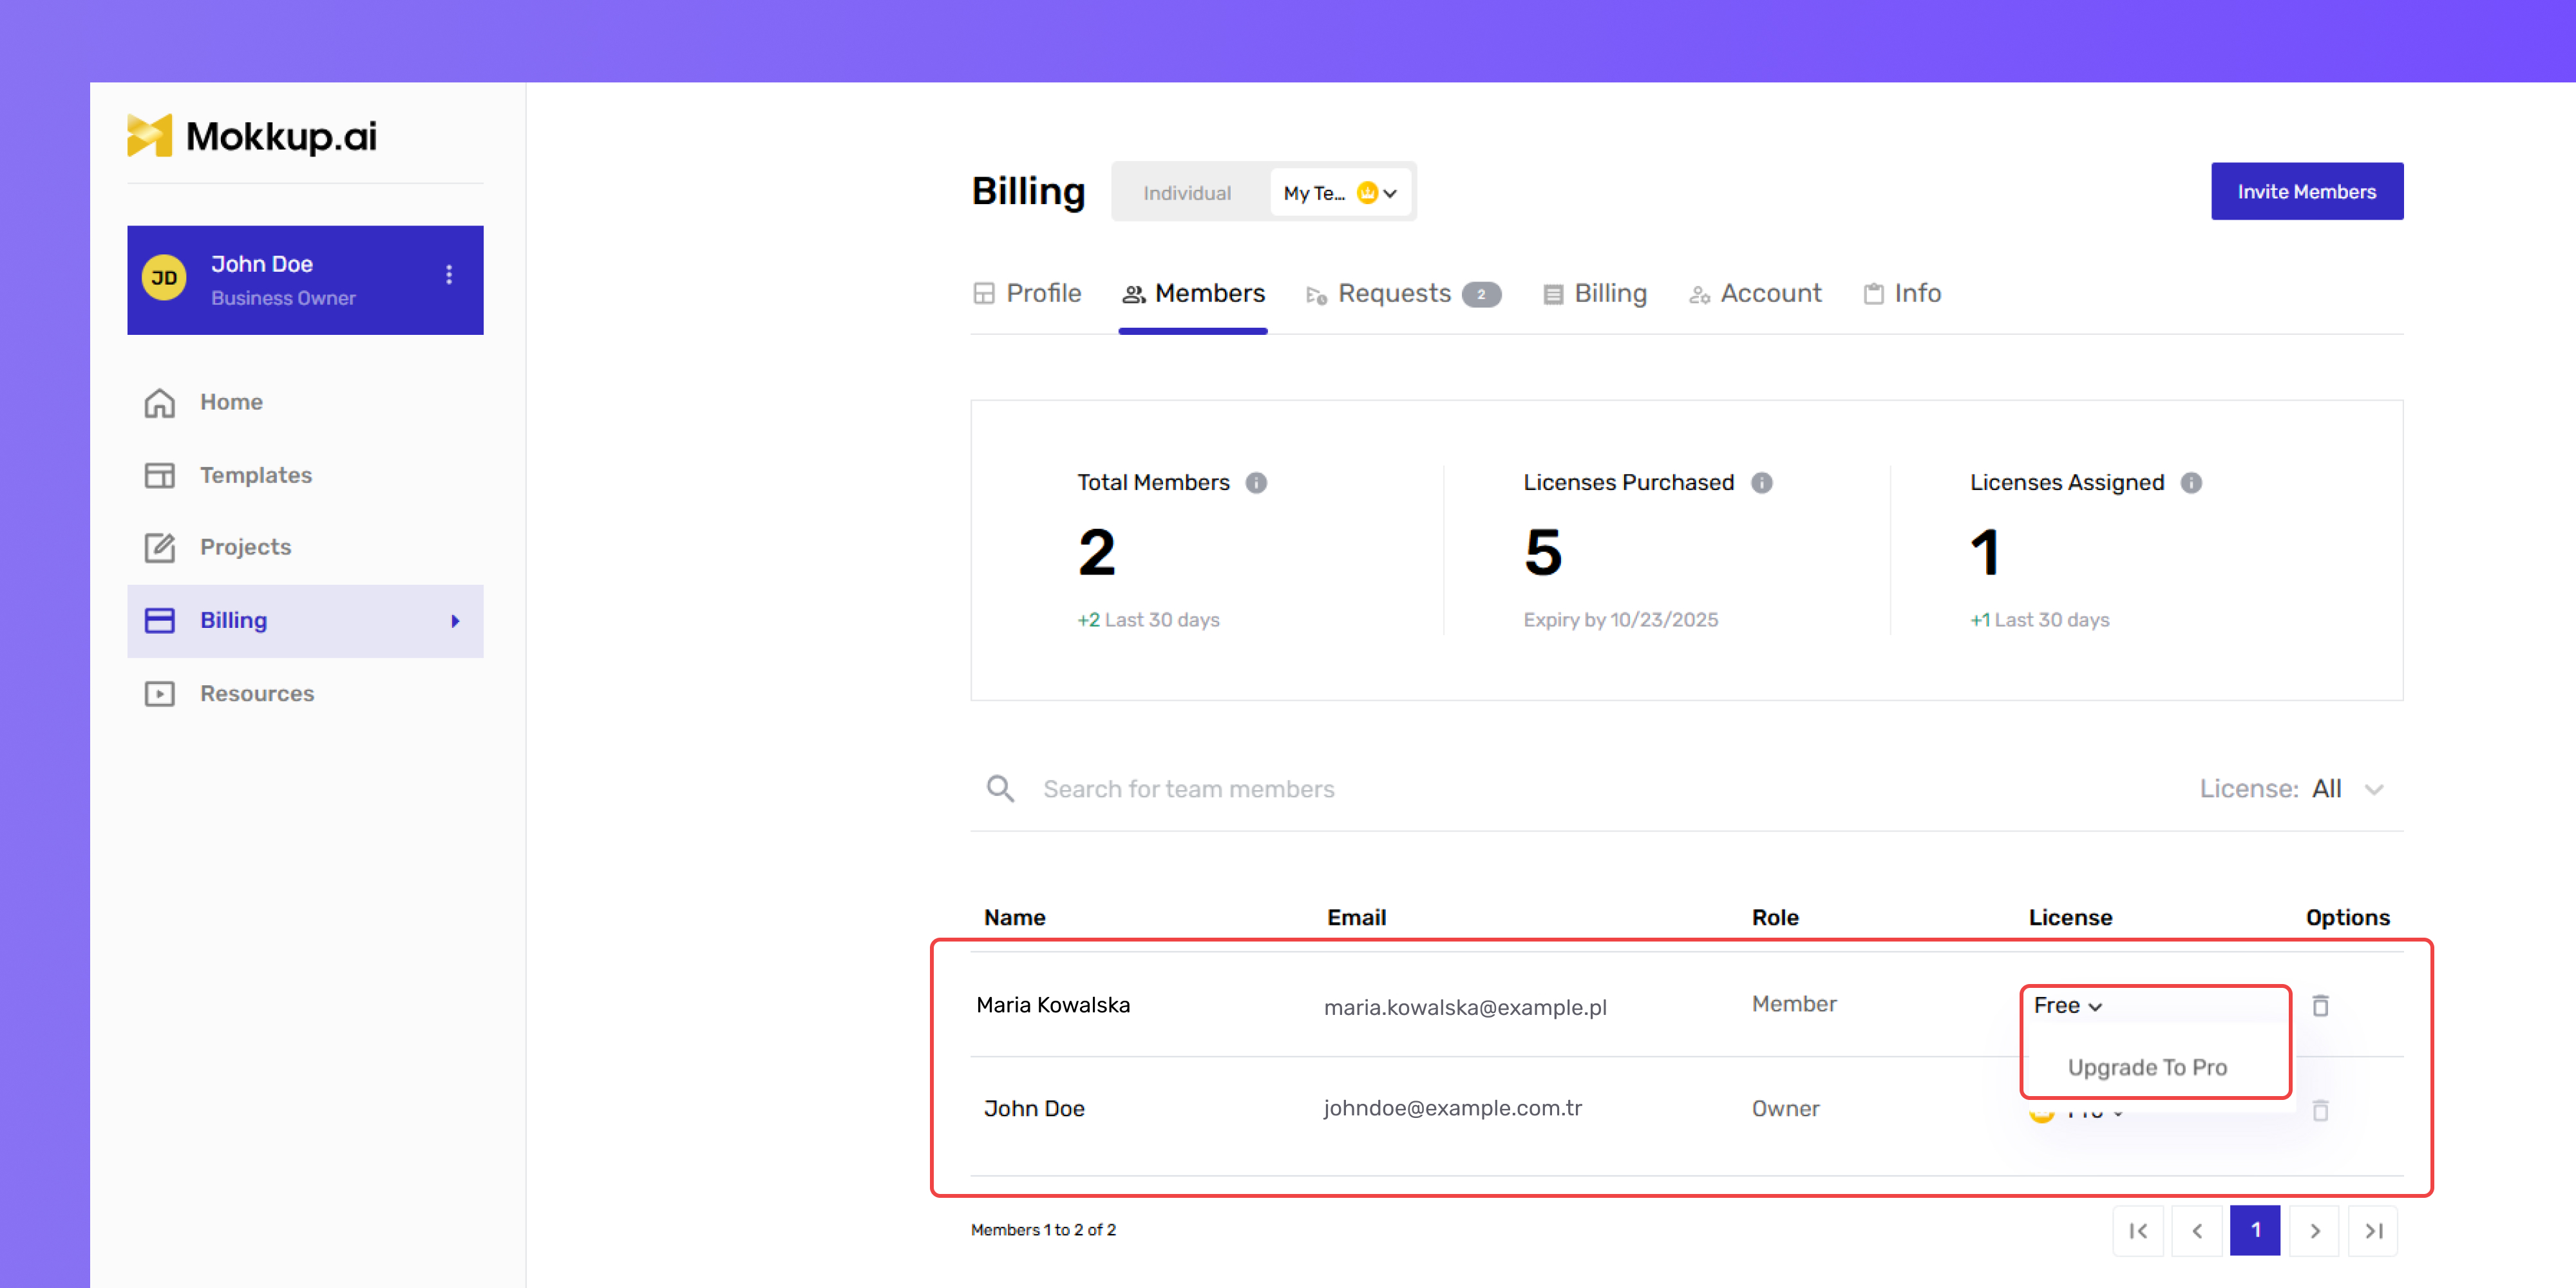Click the Member role cell

[x=1794, y=1004]
